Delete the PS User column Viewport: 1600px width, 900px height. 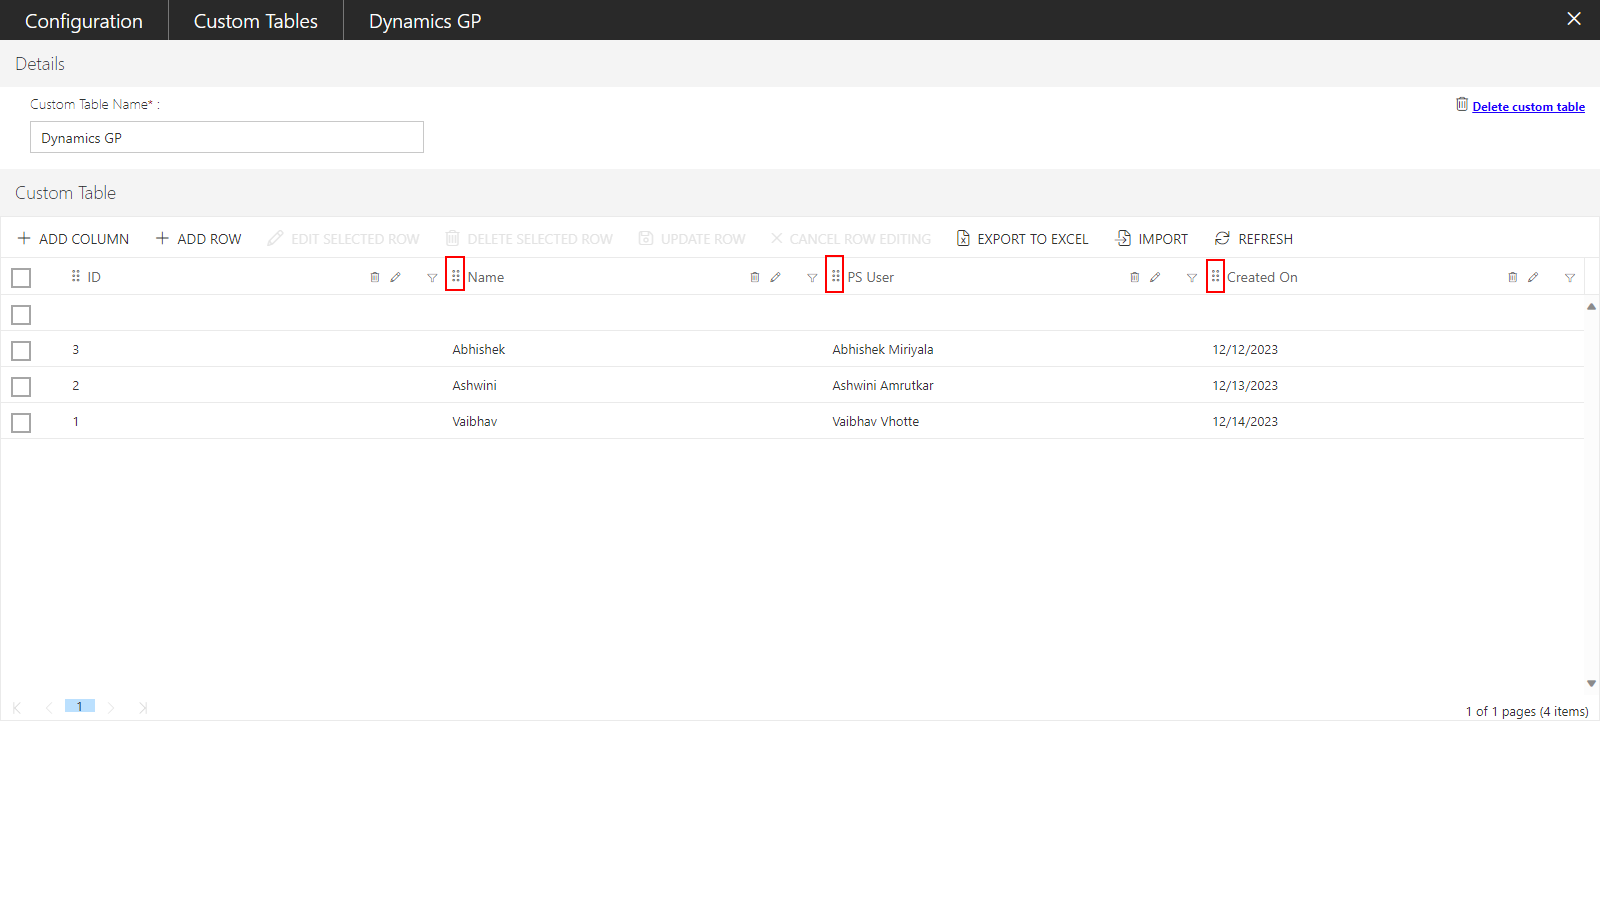[x=1135, y=277]
